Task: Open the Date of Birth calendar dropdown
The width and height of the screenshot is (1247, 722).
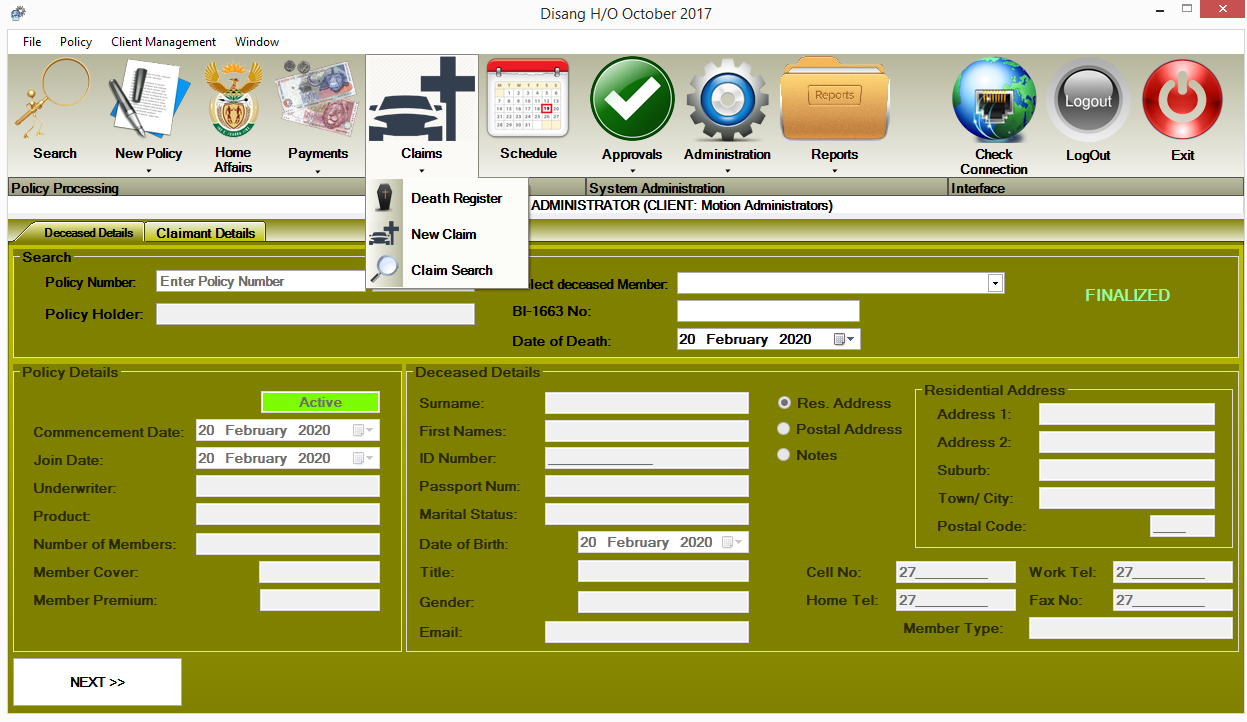Action: tap(740, 542)
